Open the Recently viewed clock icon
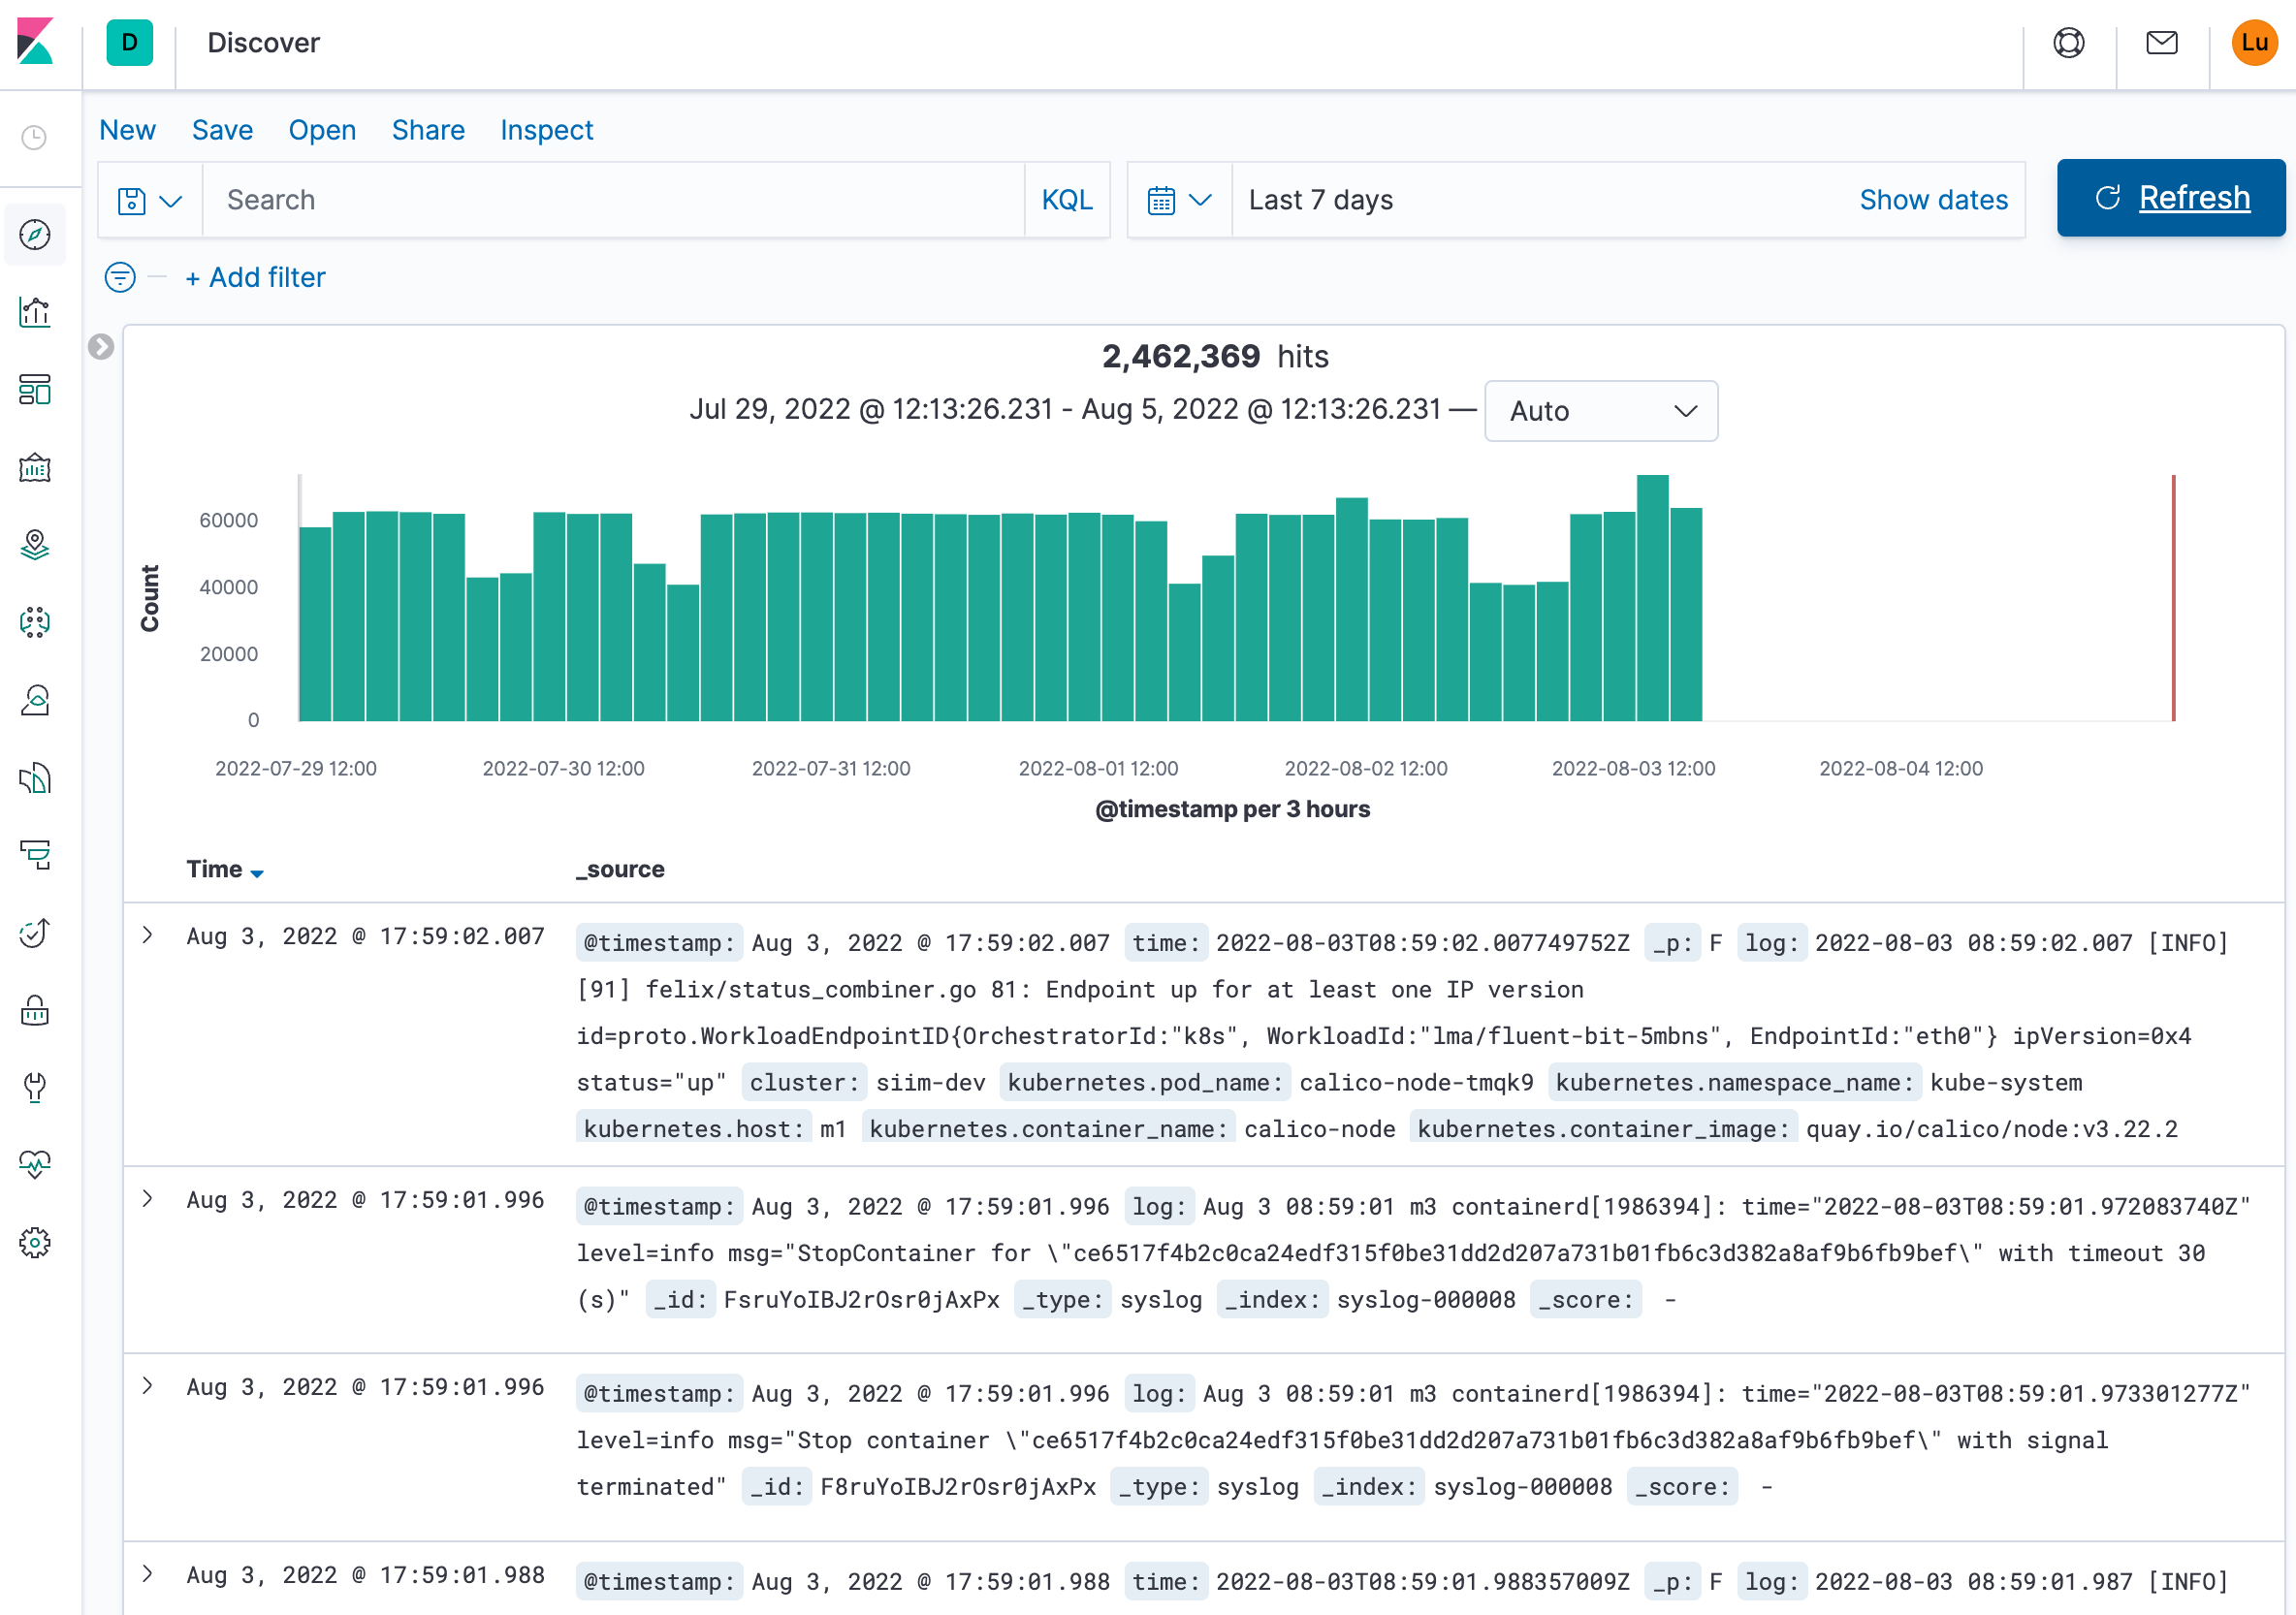Image resolution: width=2296 pixels, height=1615 pixels. [x=34, y=137]
